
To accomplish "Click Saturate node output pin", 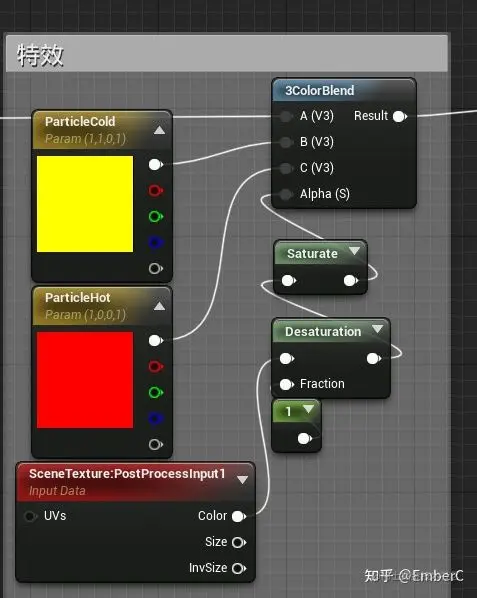I will (351, 281).
